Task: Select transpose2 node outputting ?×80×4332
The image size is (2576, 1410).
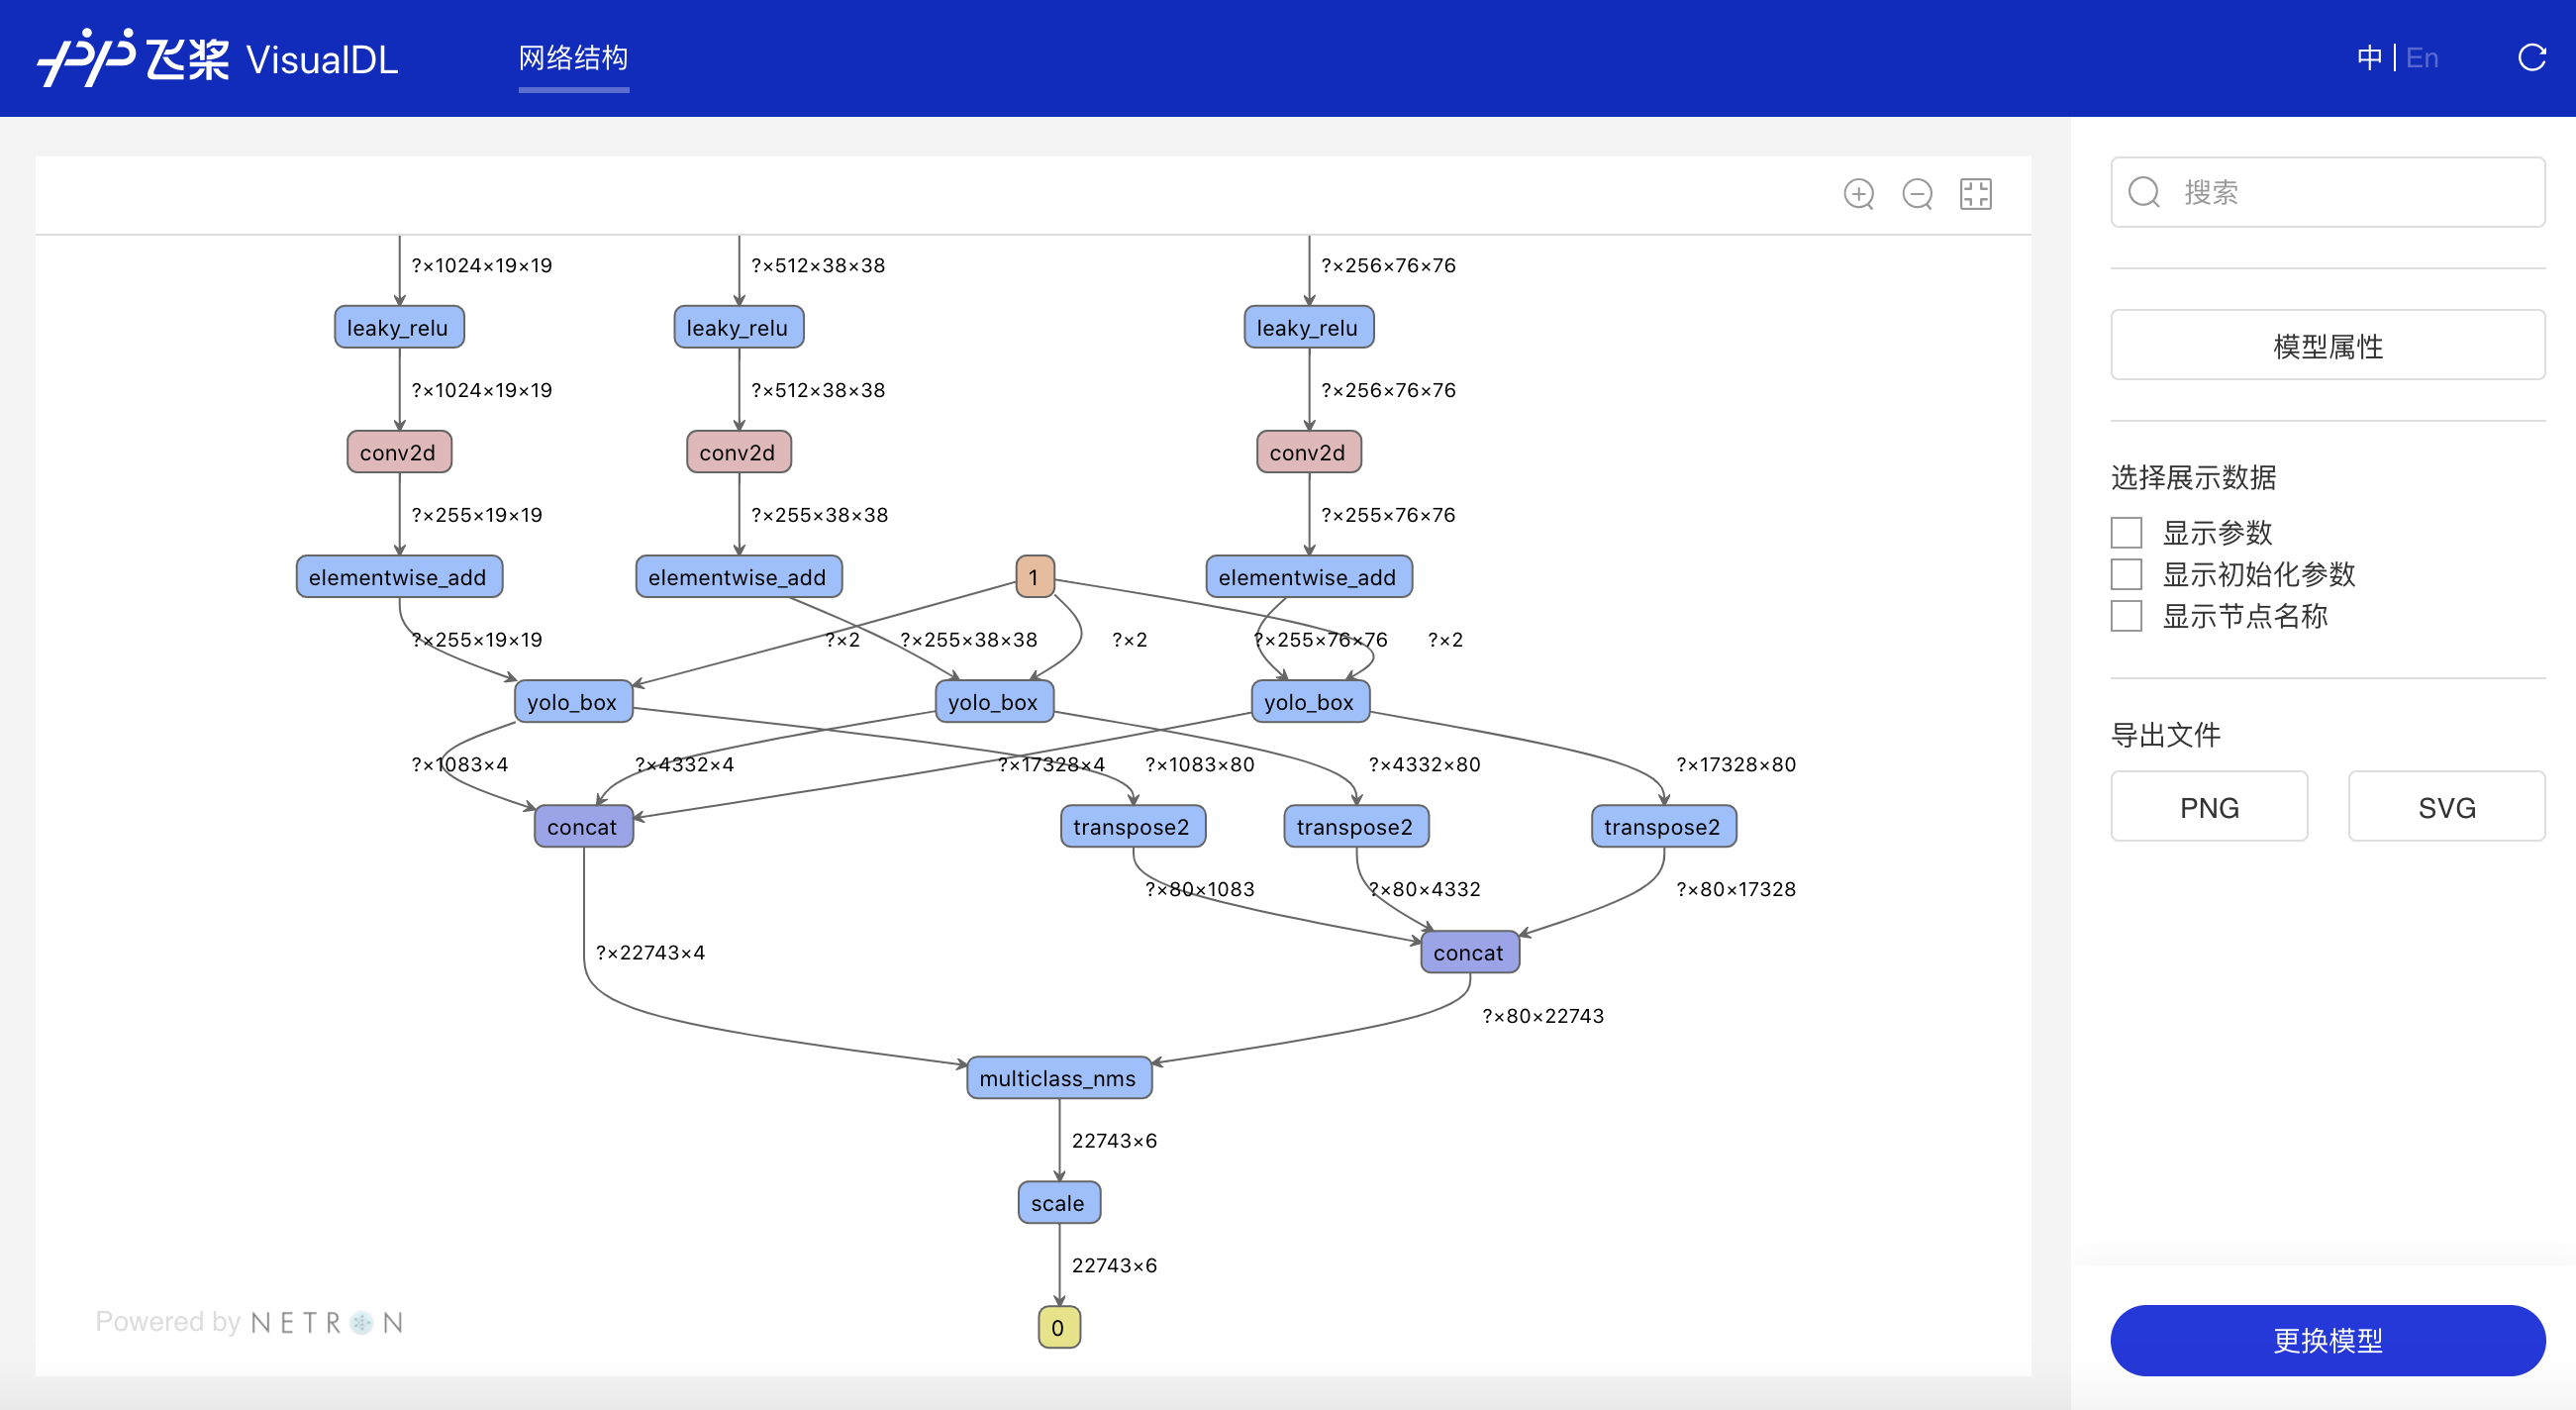Action: pos(1355,827)
